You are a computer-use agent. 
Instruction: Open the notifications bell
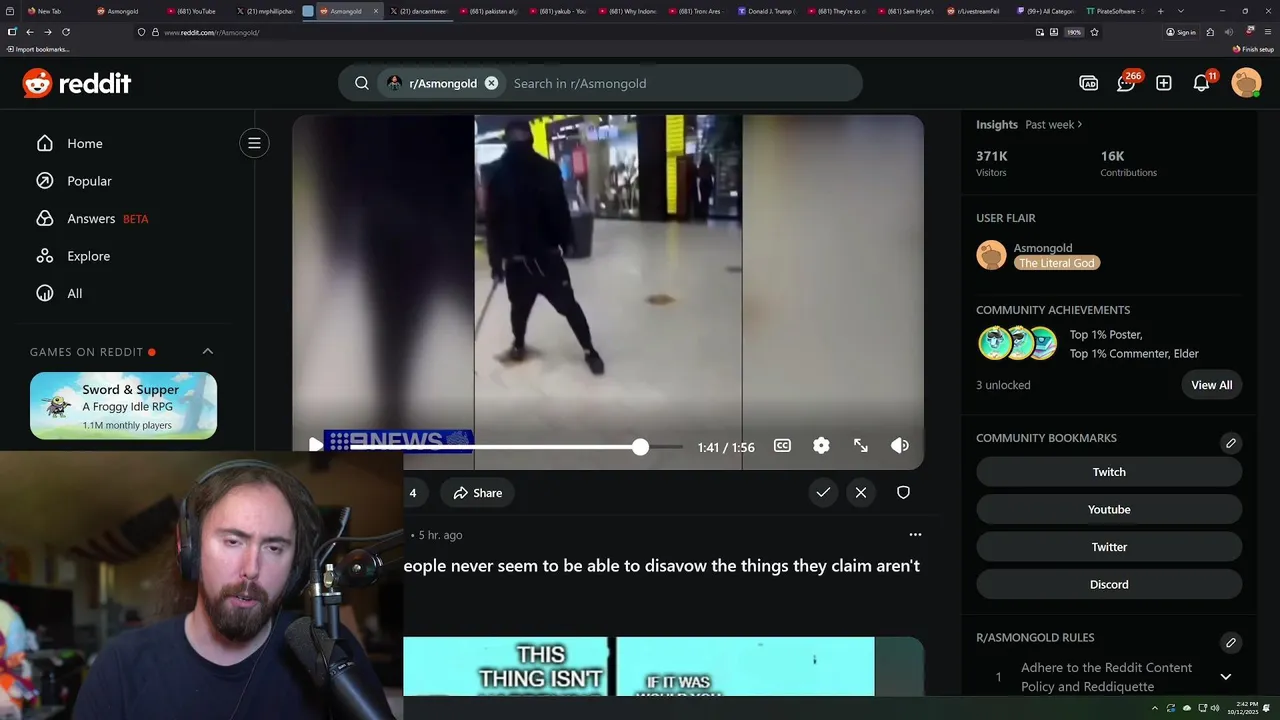click(1202, 83)
